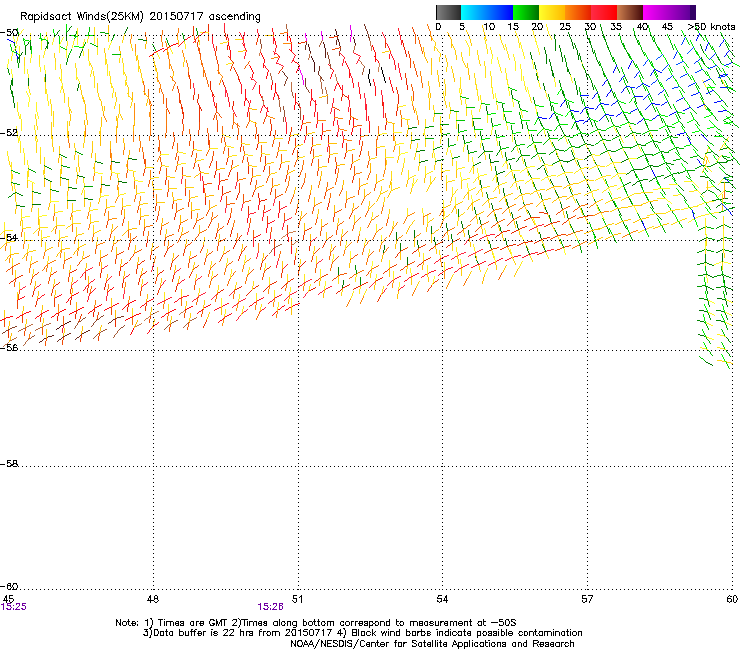740x650 pixels.
Task: Click the red 30–35 knots color bar segment
Action: tap(604, 12)
